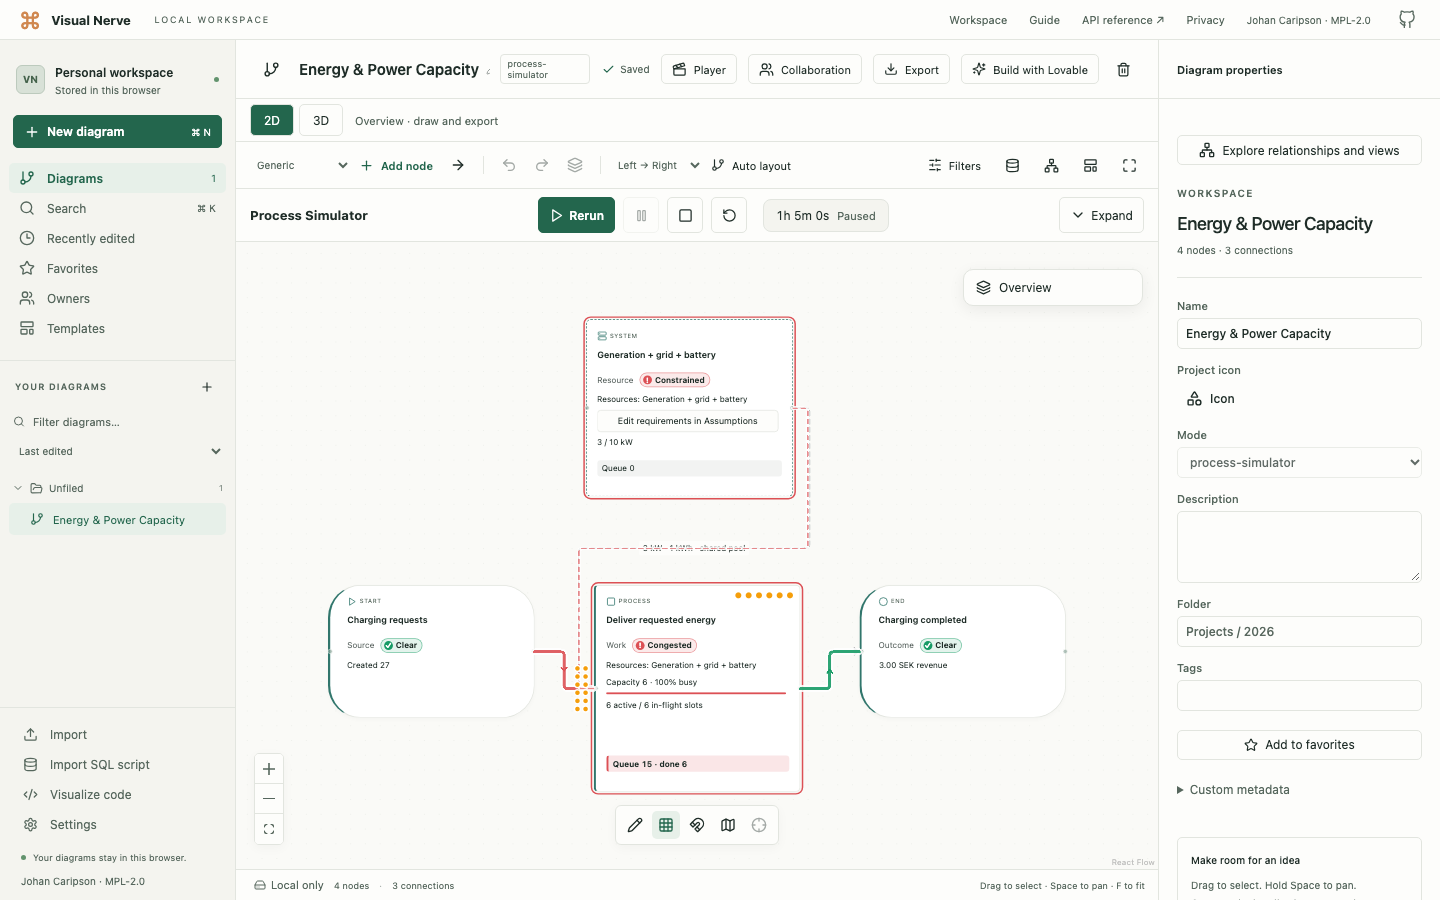Click the redo arrow icon
The height and width of the screenshot is (900, 1440).
coord(542,165)
